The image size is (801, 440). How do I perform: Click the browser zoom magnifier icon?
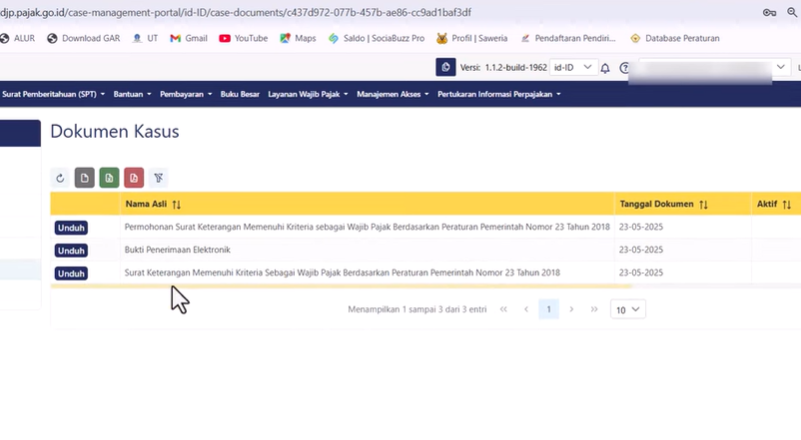tap(792, 12)
